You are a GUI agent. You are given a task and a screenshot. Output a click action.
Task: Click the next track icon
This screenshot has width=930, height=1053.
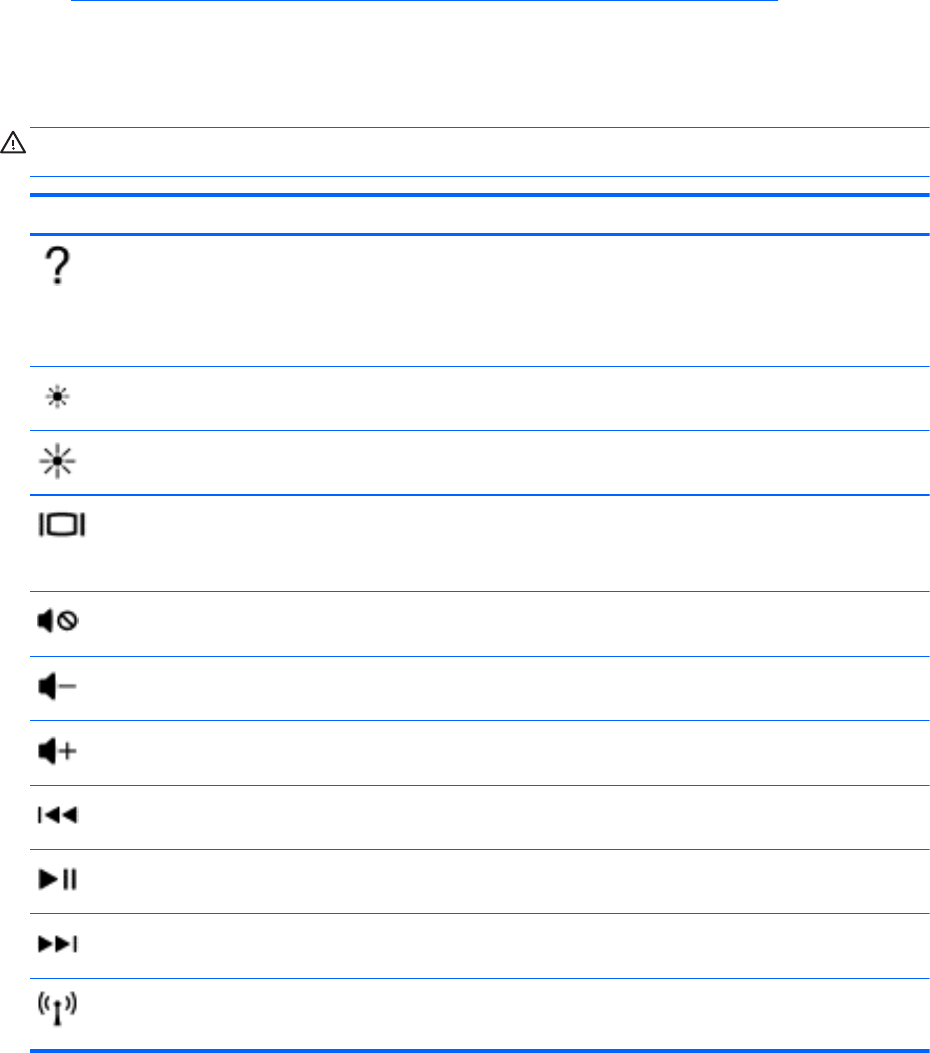coord(61,944)
